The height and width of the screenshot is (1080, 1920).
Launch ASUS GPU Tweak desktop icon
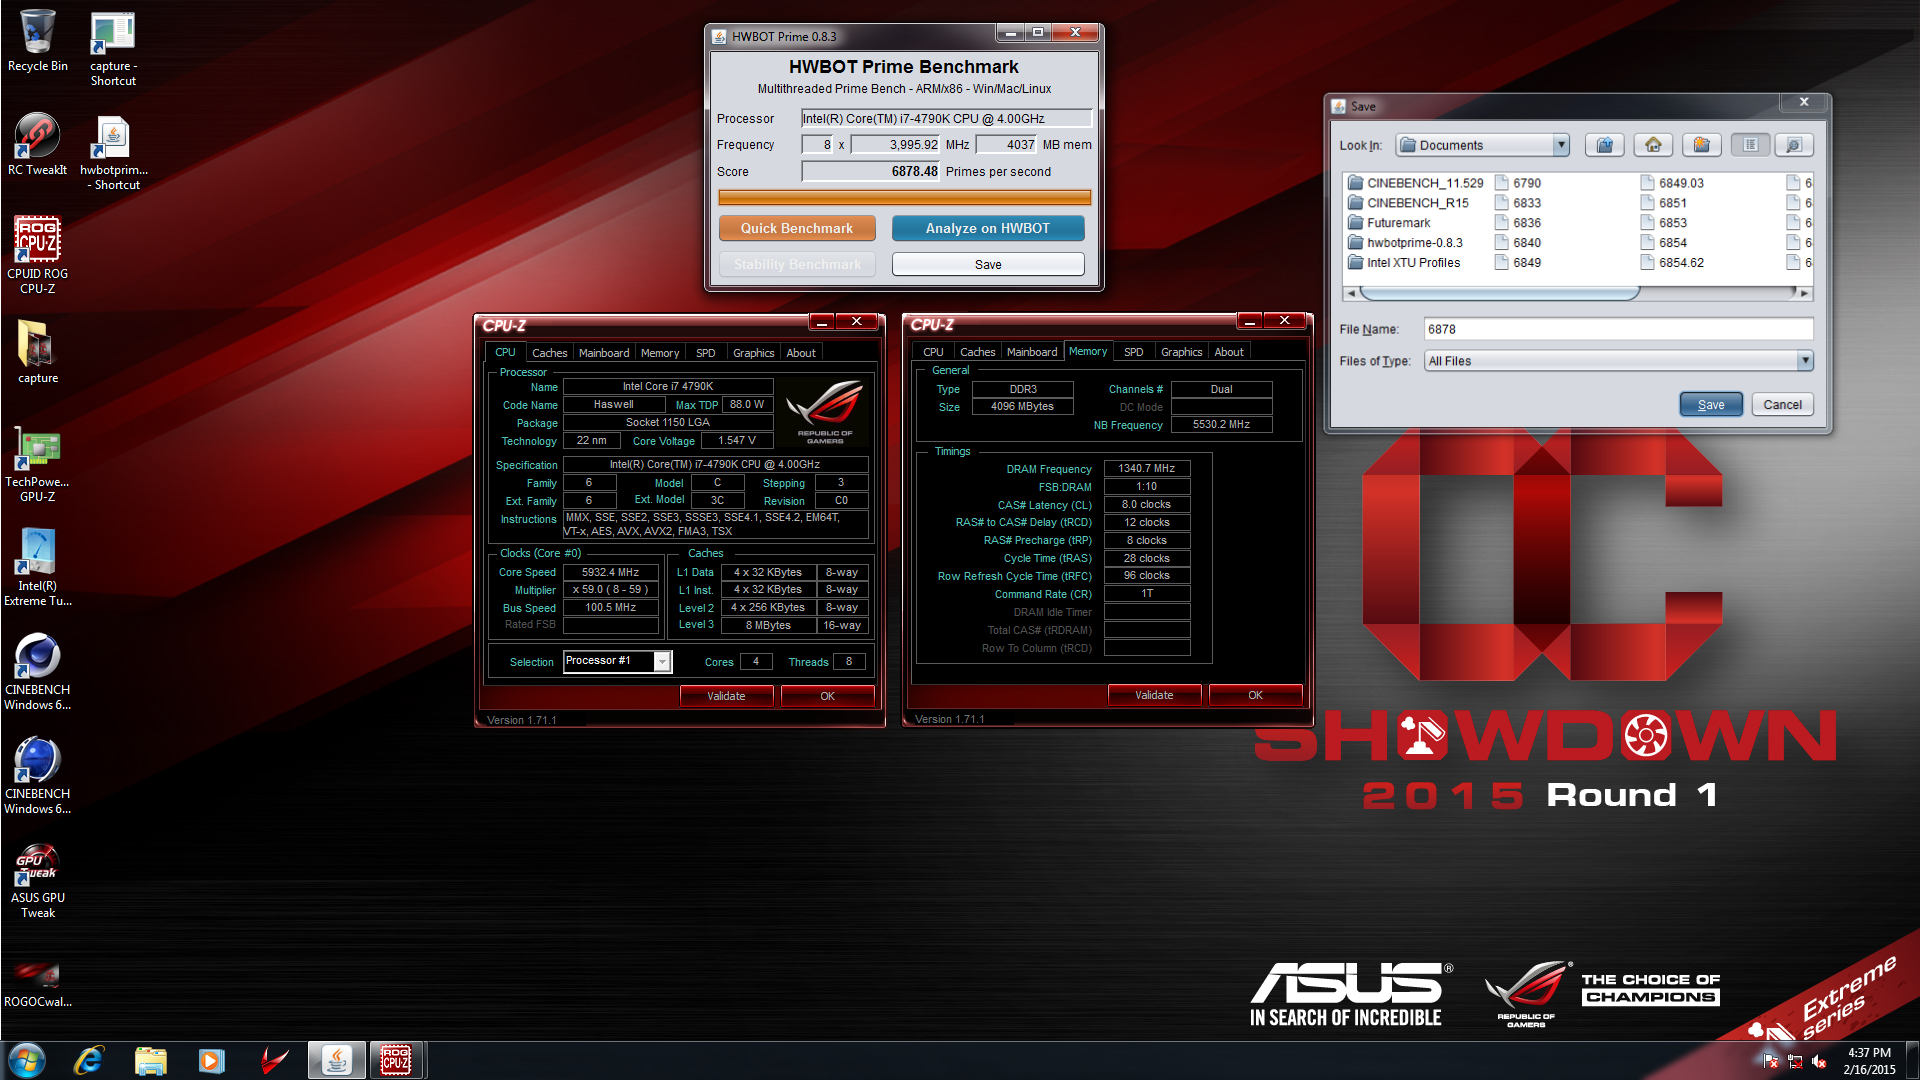tap(38, 881)
